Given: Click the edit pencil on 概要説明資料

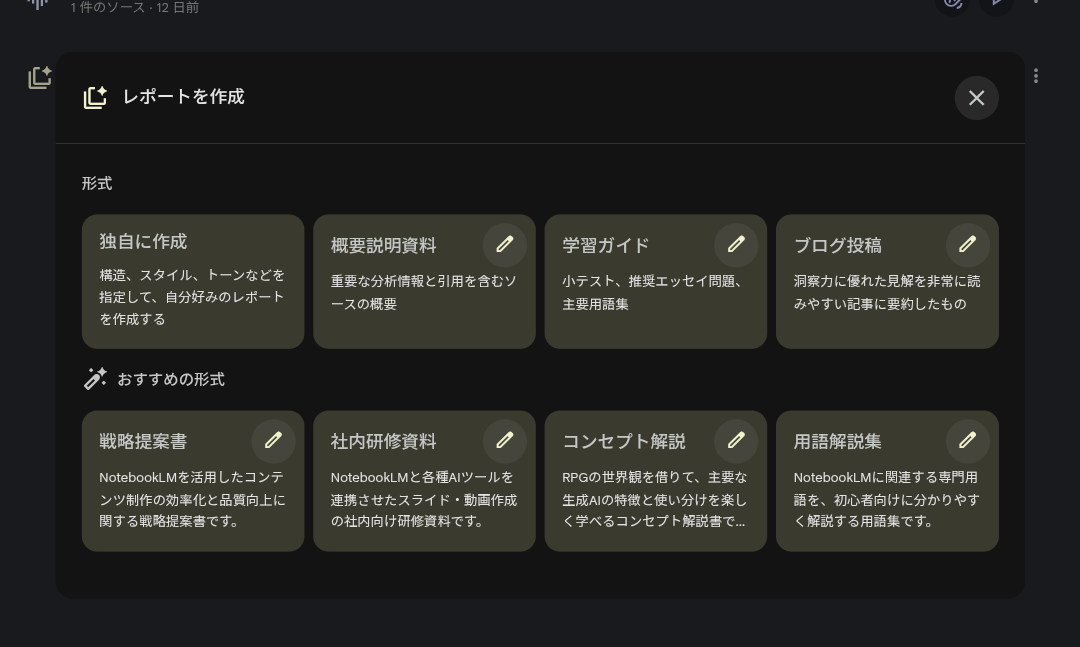Looking at the screenshot, I should [x=505, y=244].
